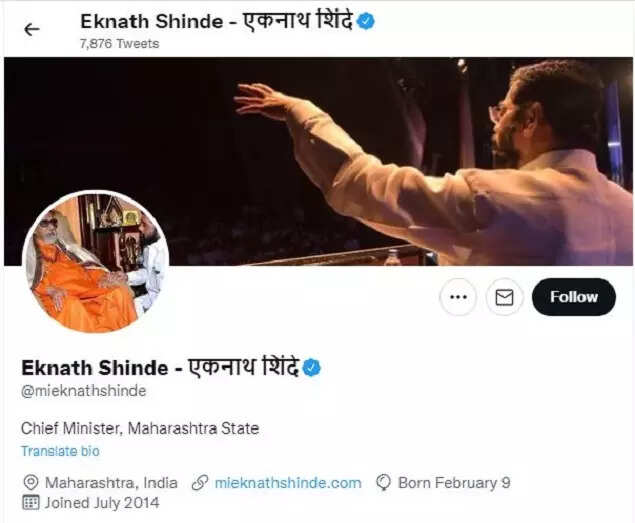Click the calendar joined-date icon

coord(30,503)
